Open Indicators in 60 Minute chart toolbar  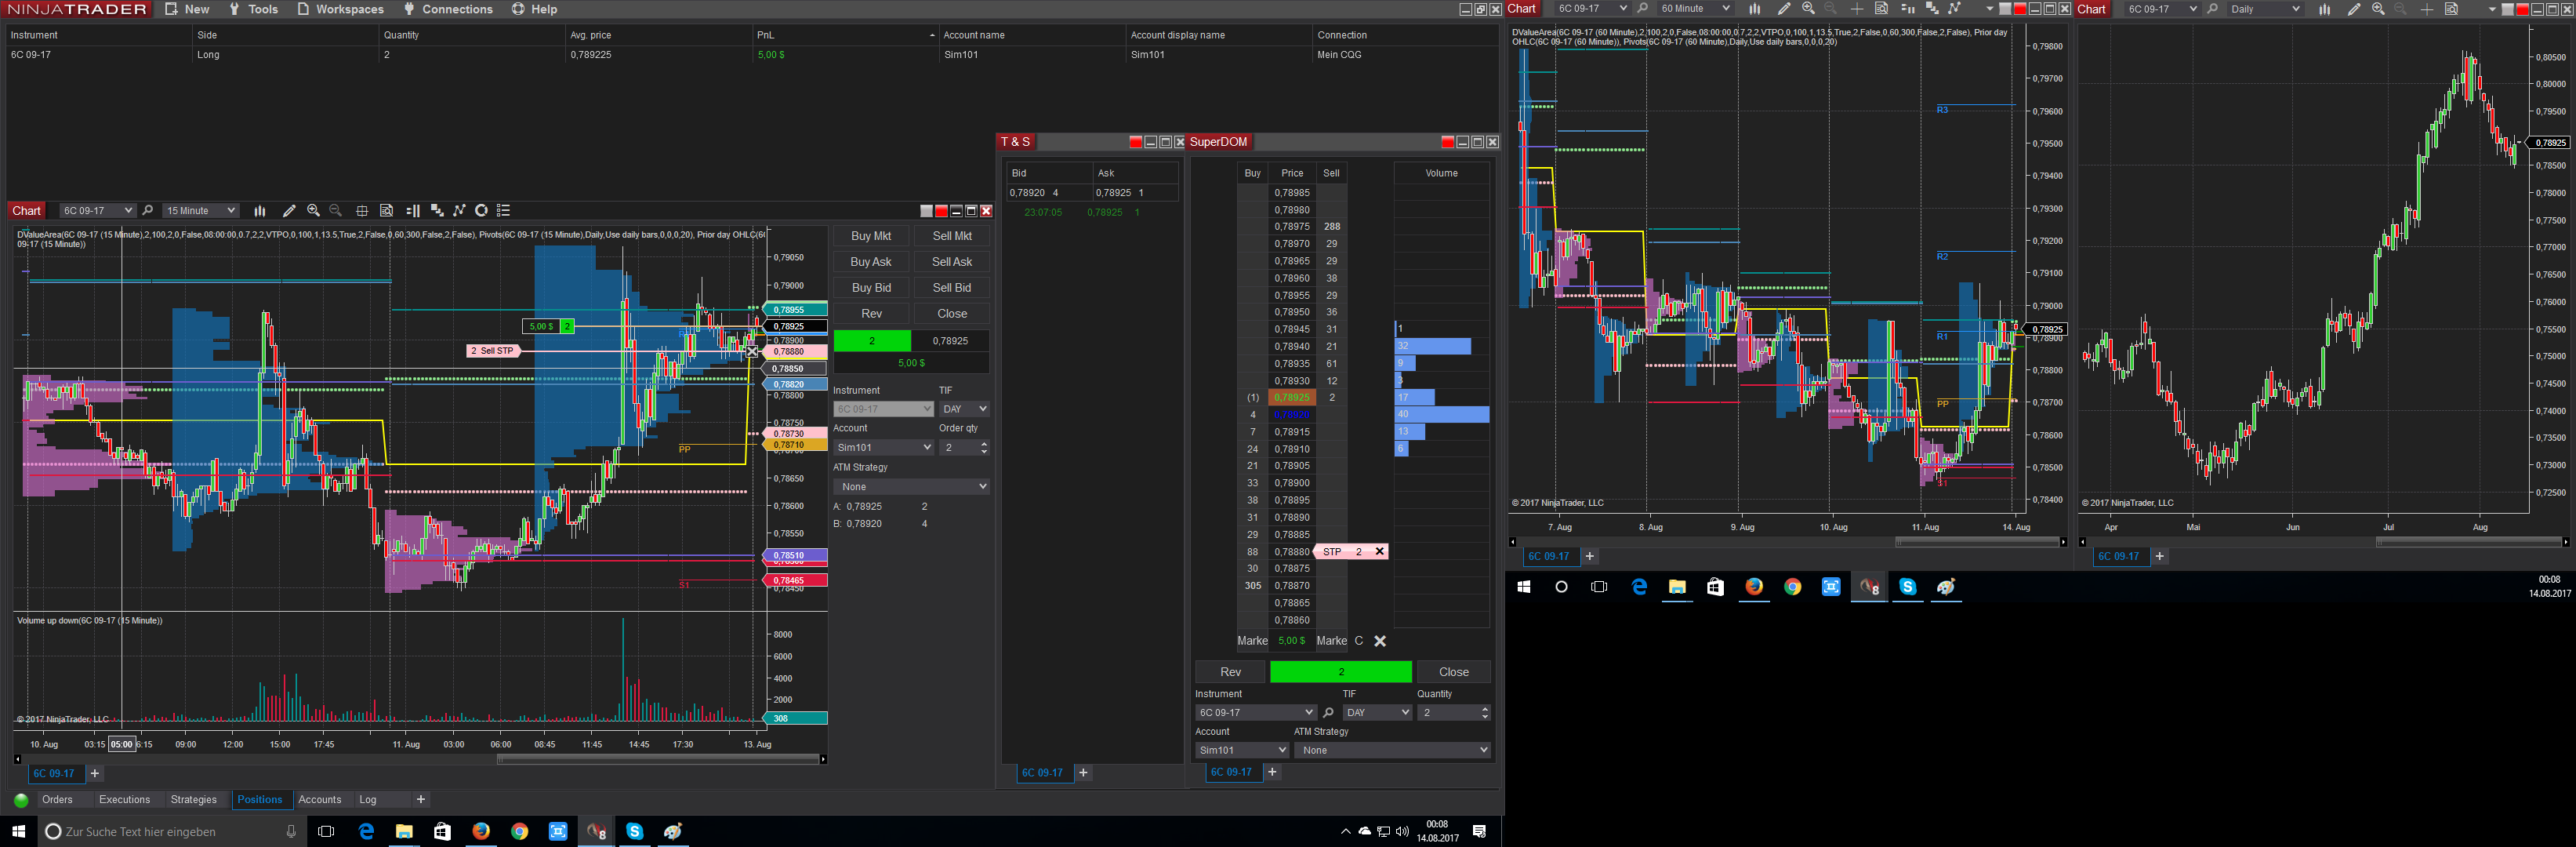pyautogui.click(x=1955, y=9)
